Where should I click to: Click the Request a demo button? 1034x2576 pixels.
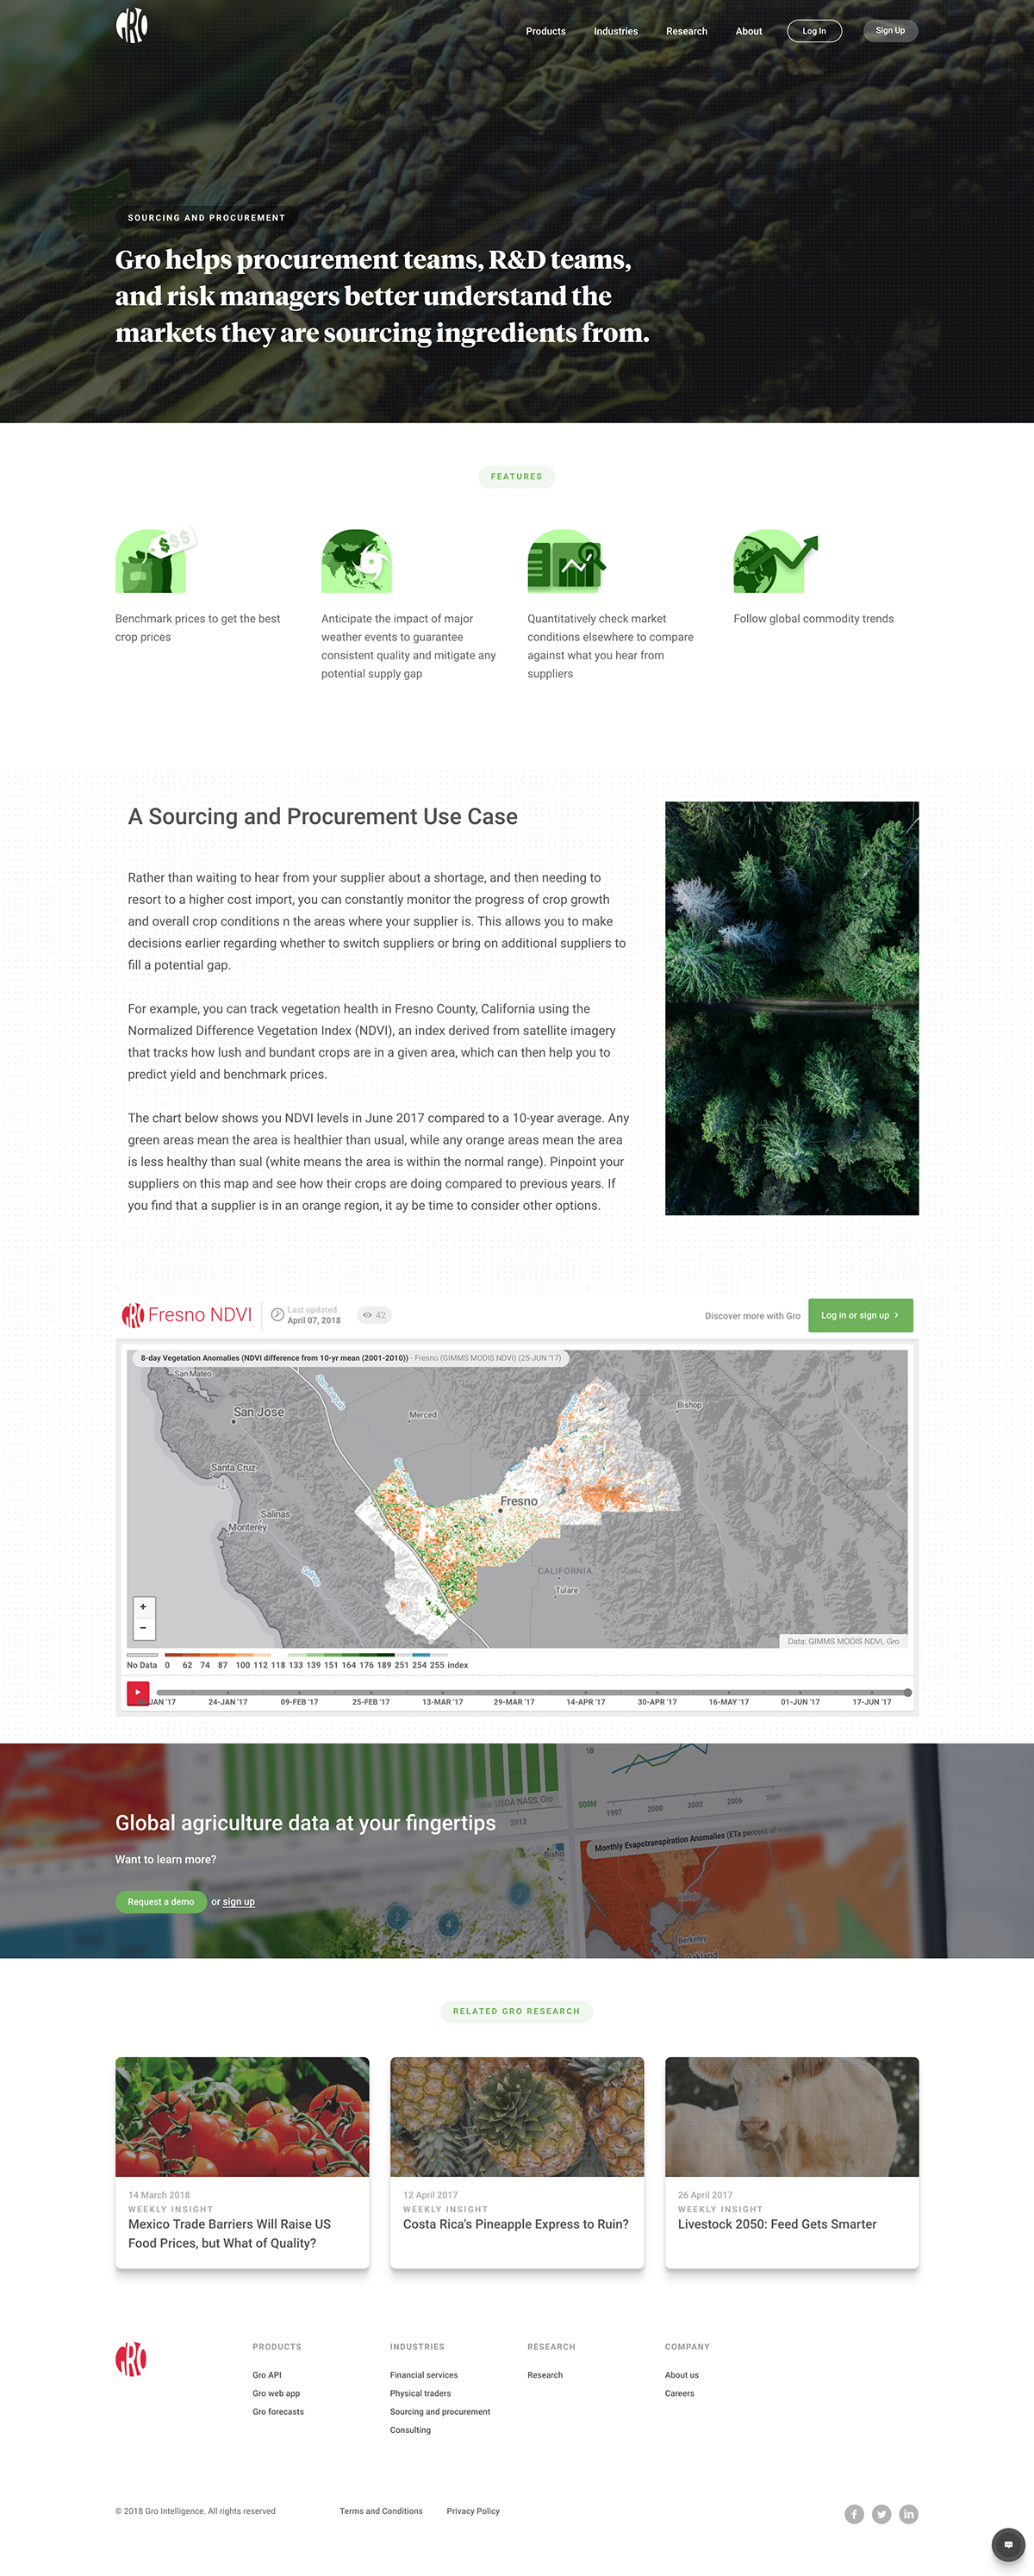click(x=161, y=1902)
